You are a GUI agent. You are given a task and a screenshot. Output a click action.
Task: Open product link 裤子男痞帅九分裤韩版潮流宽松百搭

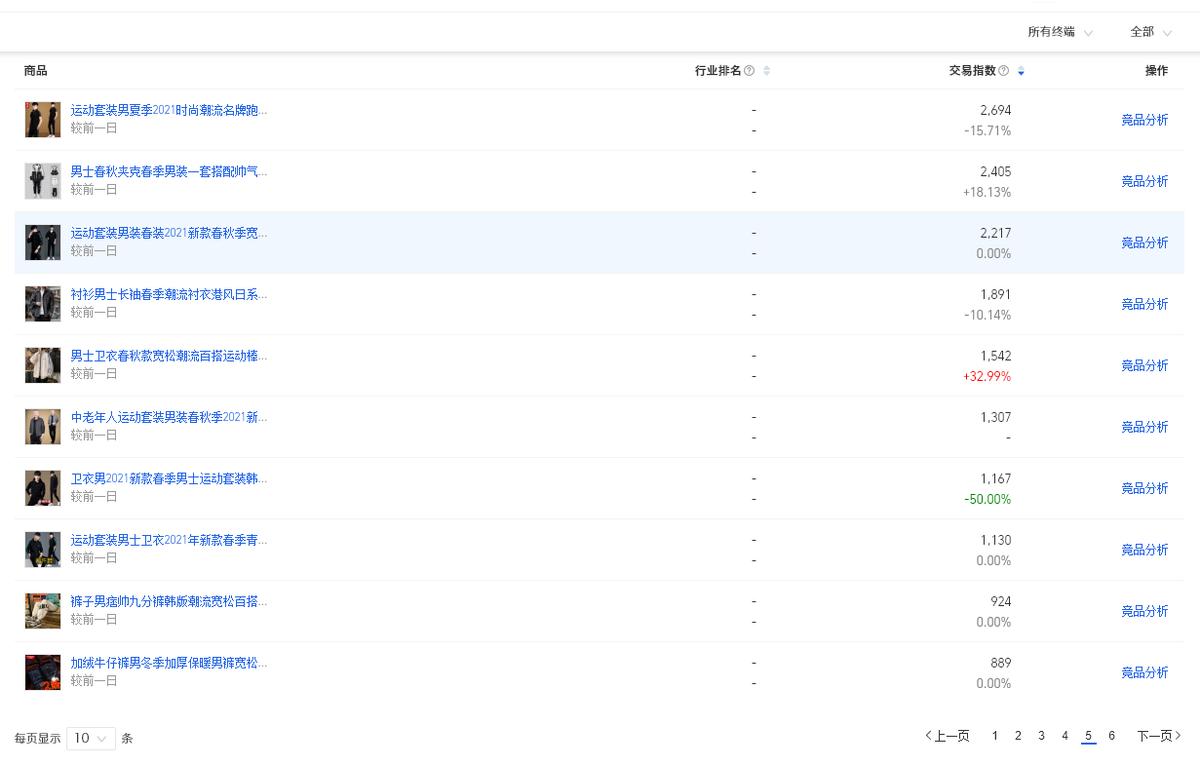(x=169, y=602)
